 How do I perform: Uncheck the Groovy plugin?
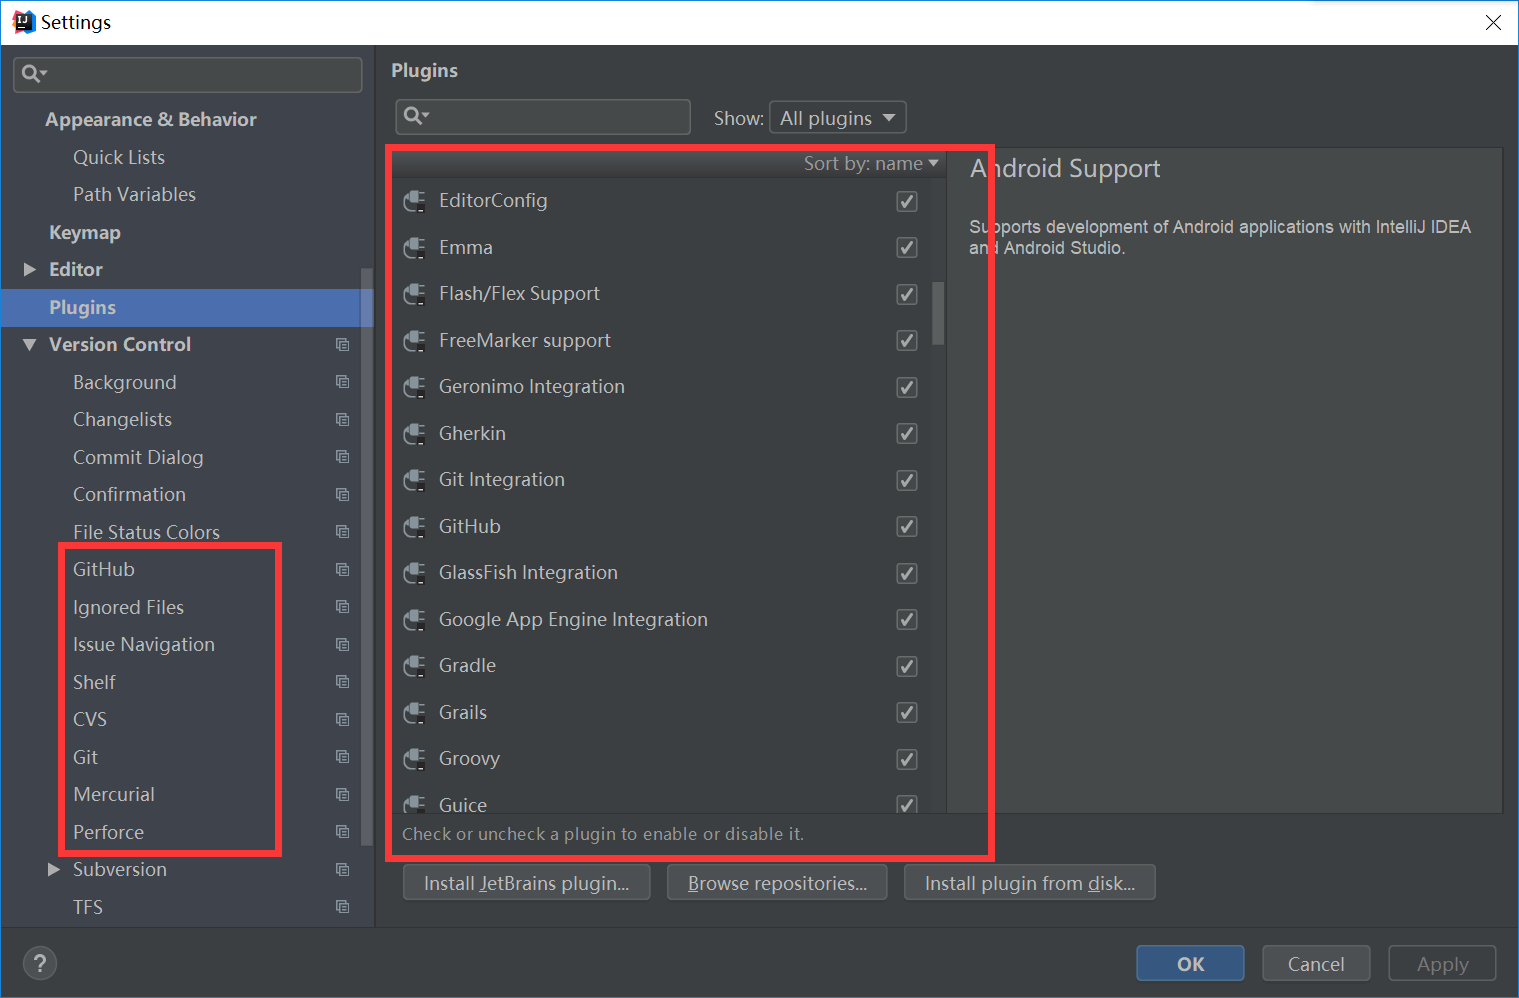907,759
